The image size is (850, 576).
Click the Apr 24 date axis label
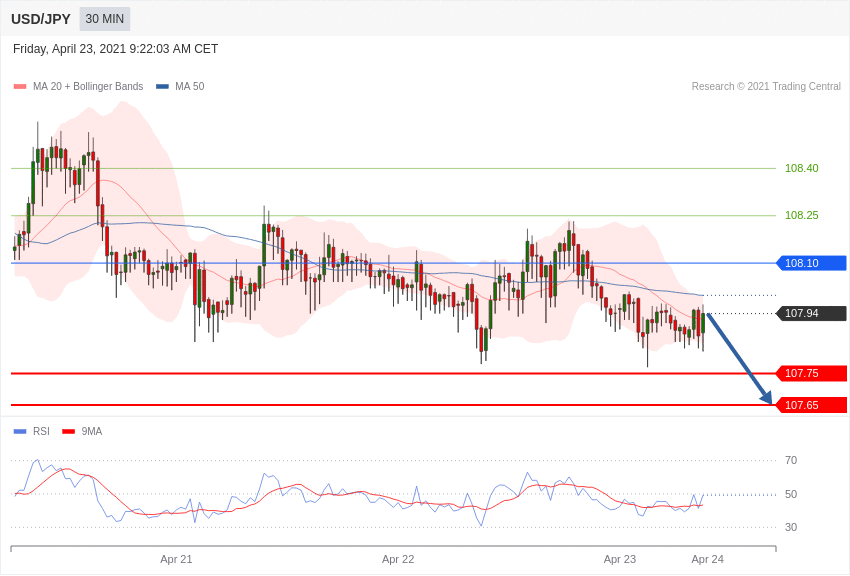[x=707, y=559]
